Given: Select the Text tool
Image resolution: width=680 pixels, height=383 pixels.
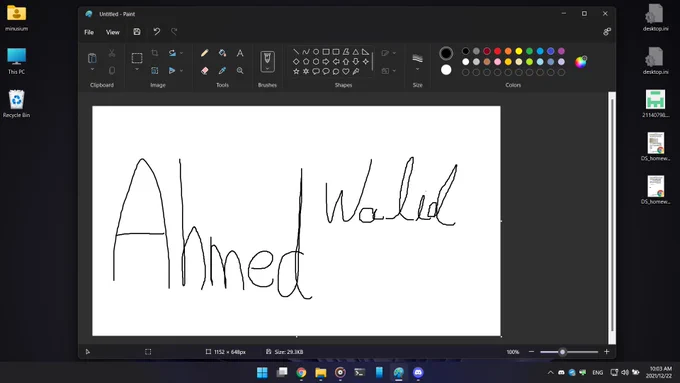Looking at the screenshot, I should [x=240, y=53].
